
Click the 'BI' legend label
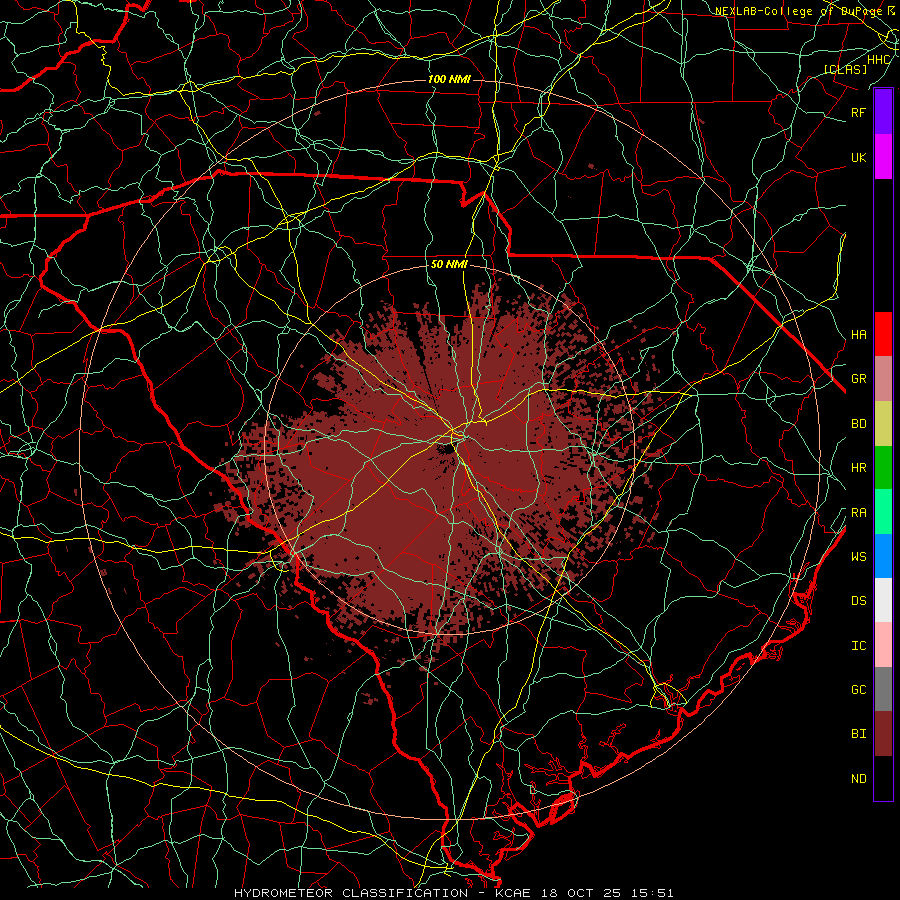pos(858,734)
